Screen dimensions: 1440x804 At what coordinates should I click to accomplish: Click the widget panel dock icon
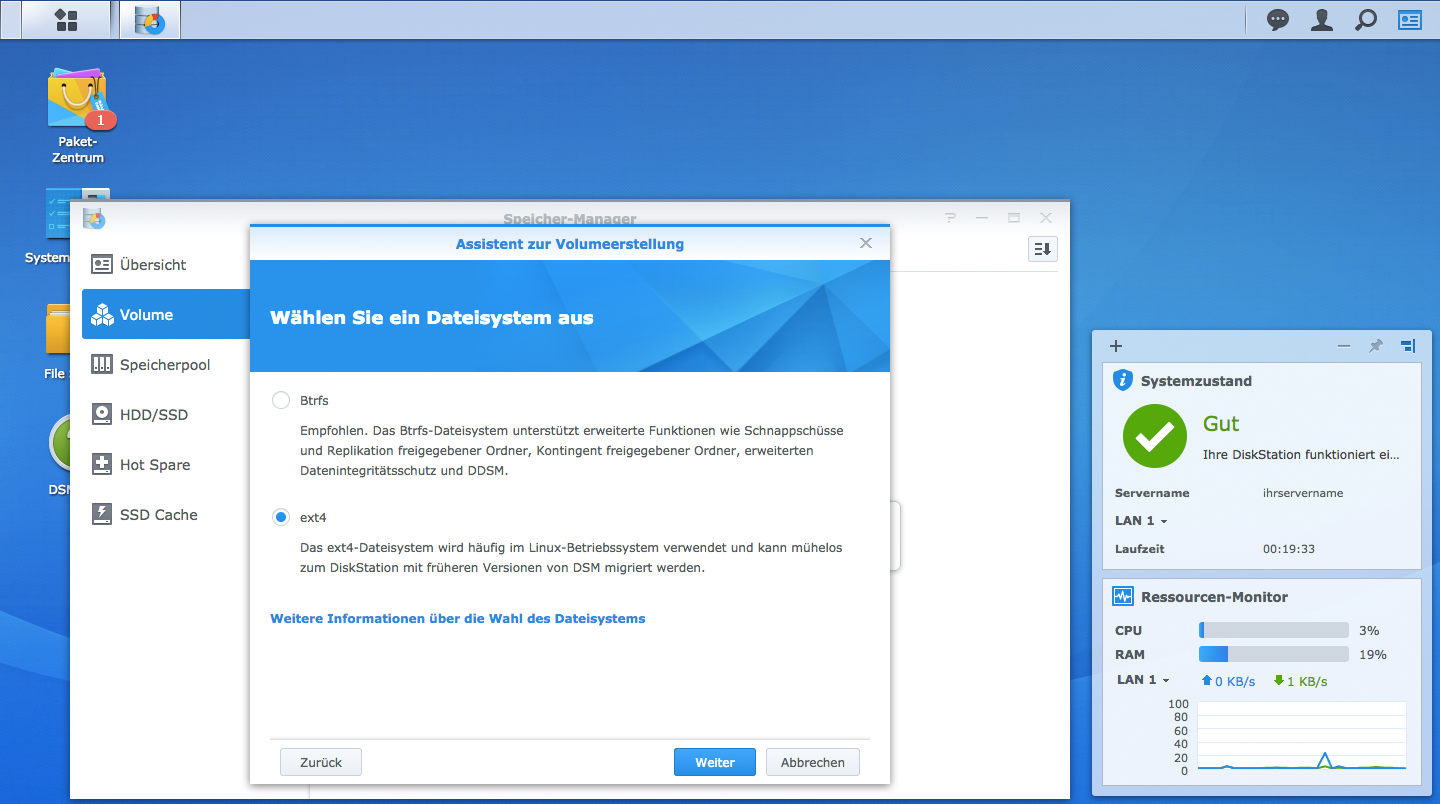pos(1407,346)
